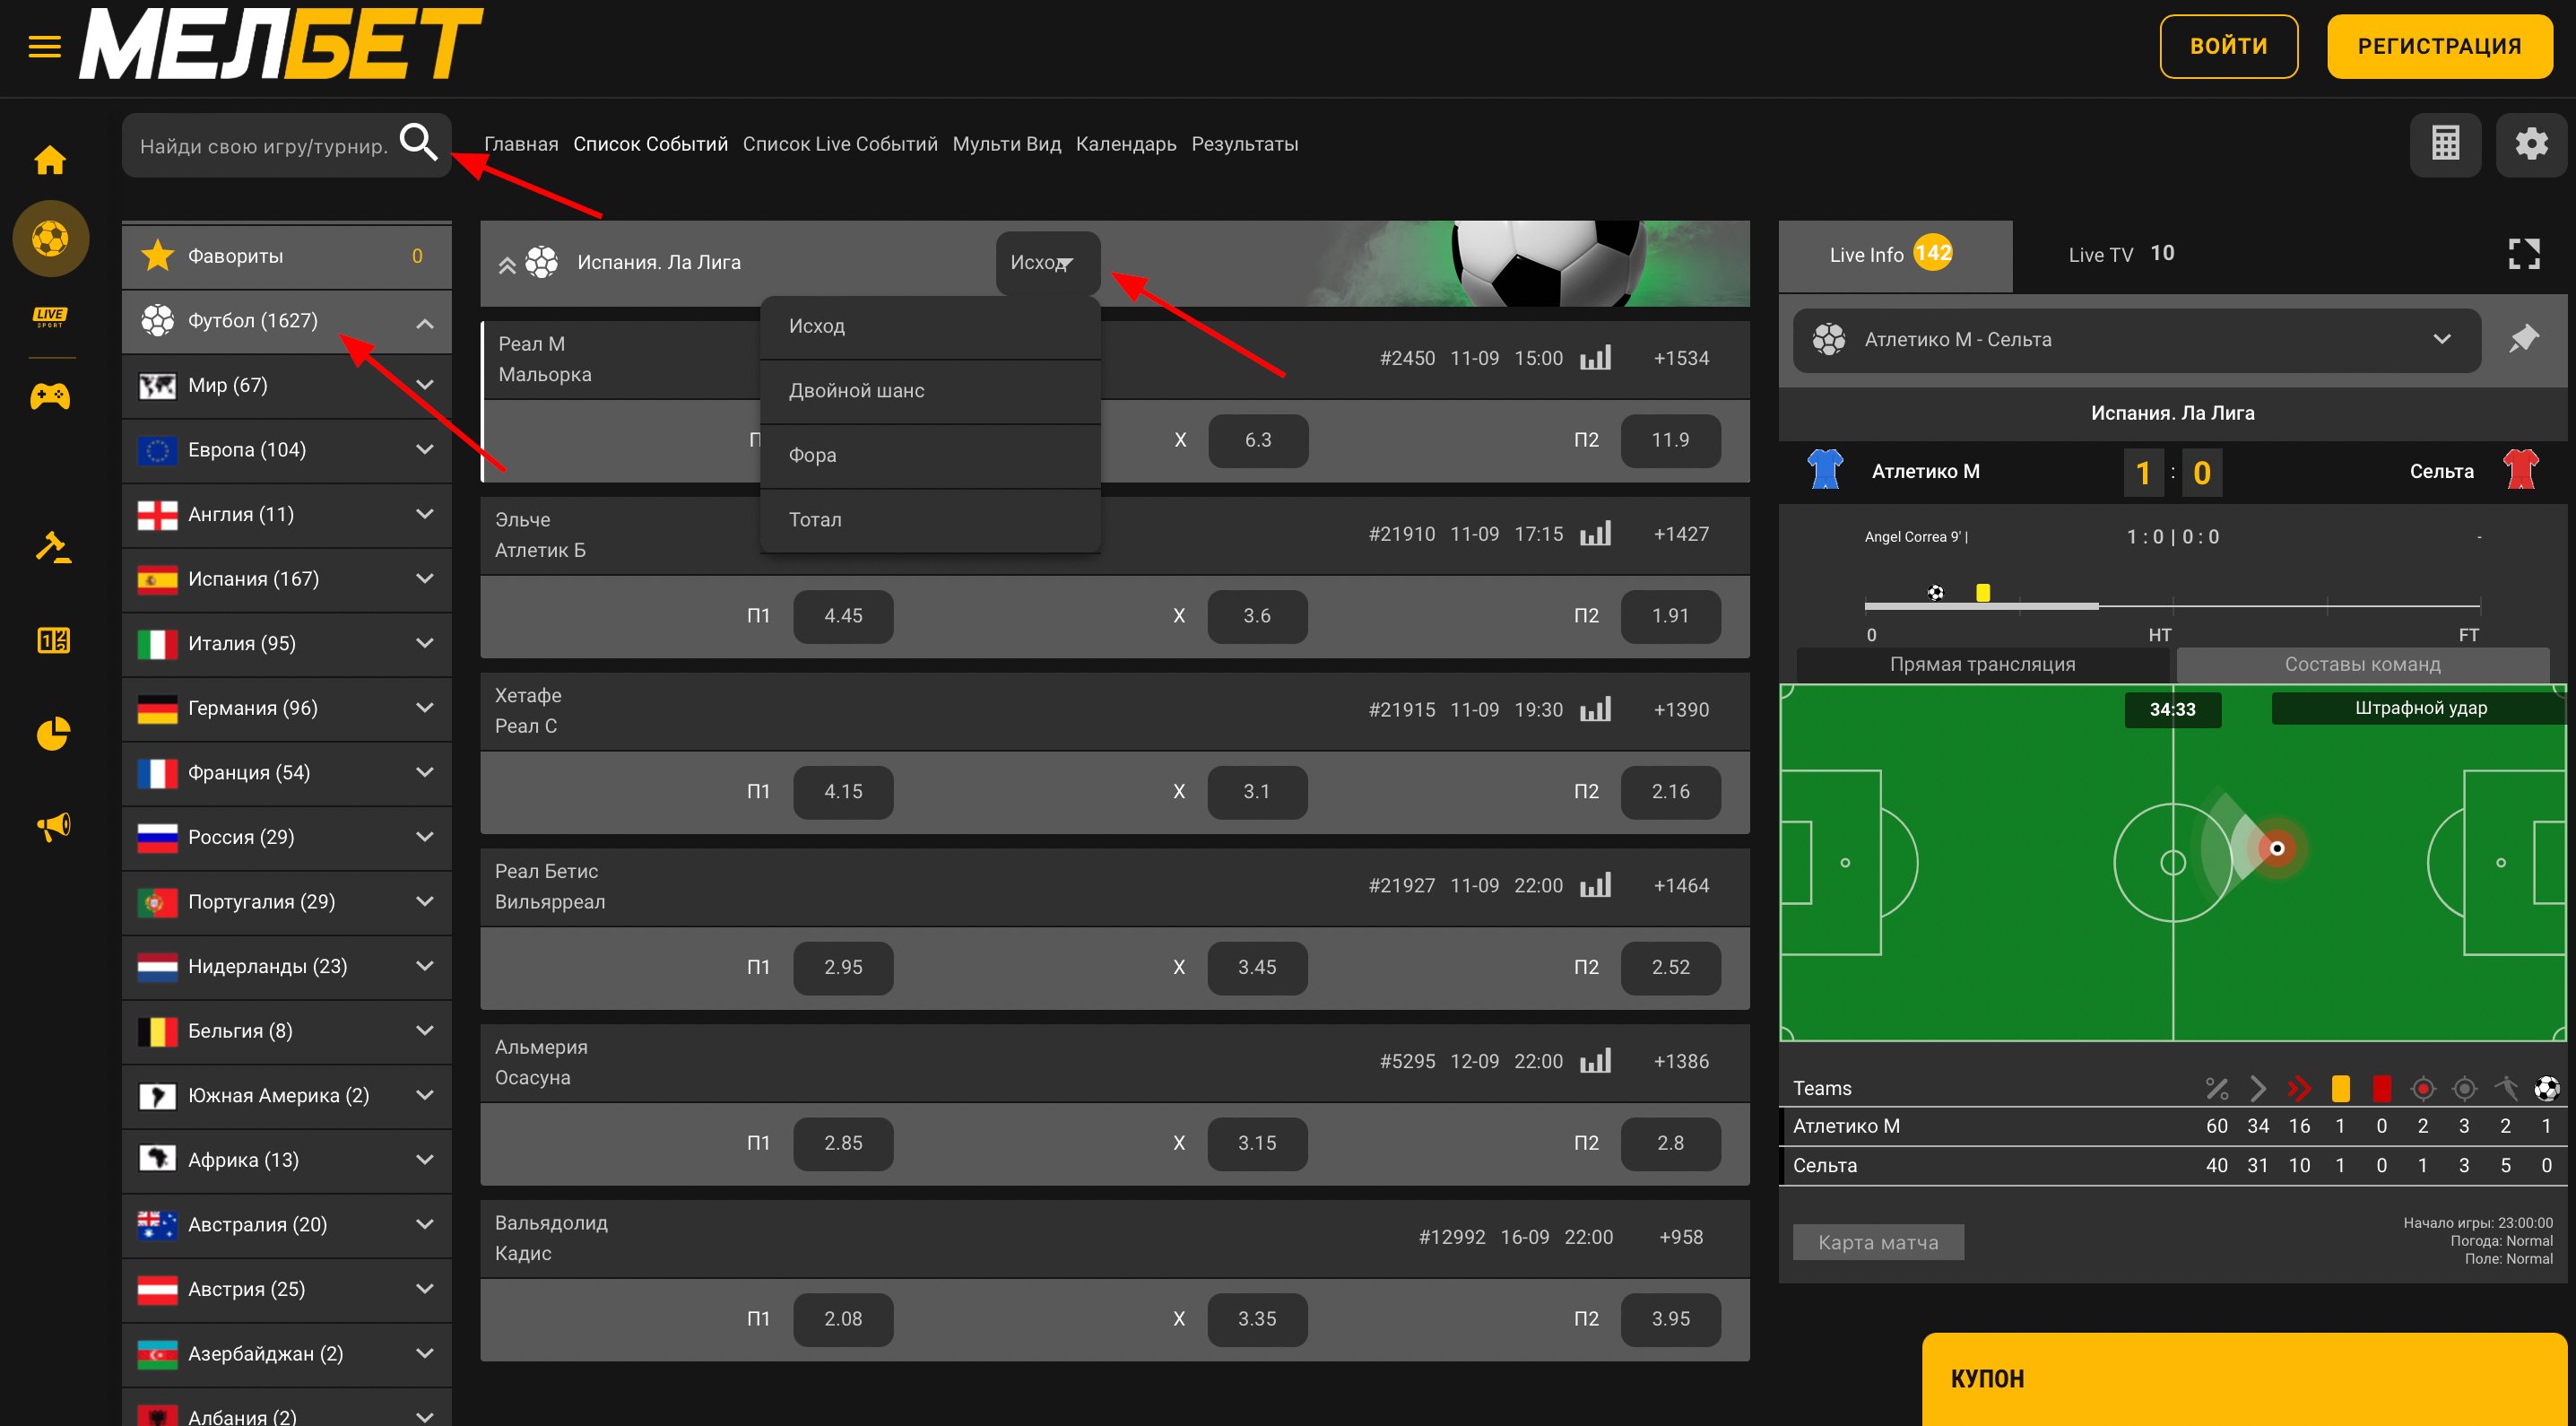Collapse the Футбол (1627) category

pos(424,322)
